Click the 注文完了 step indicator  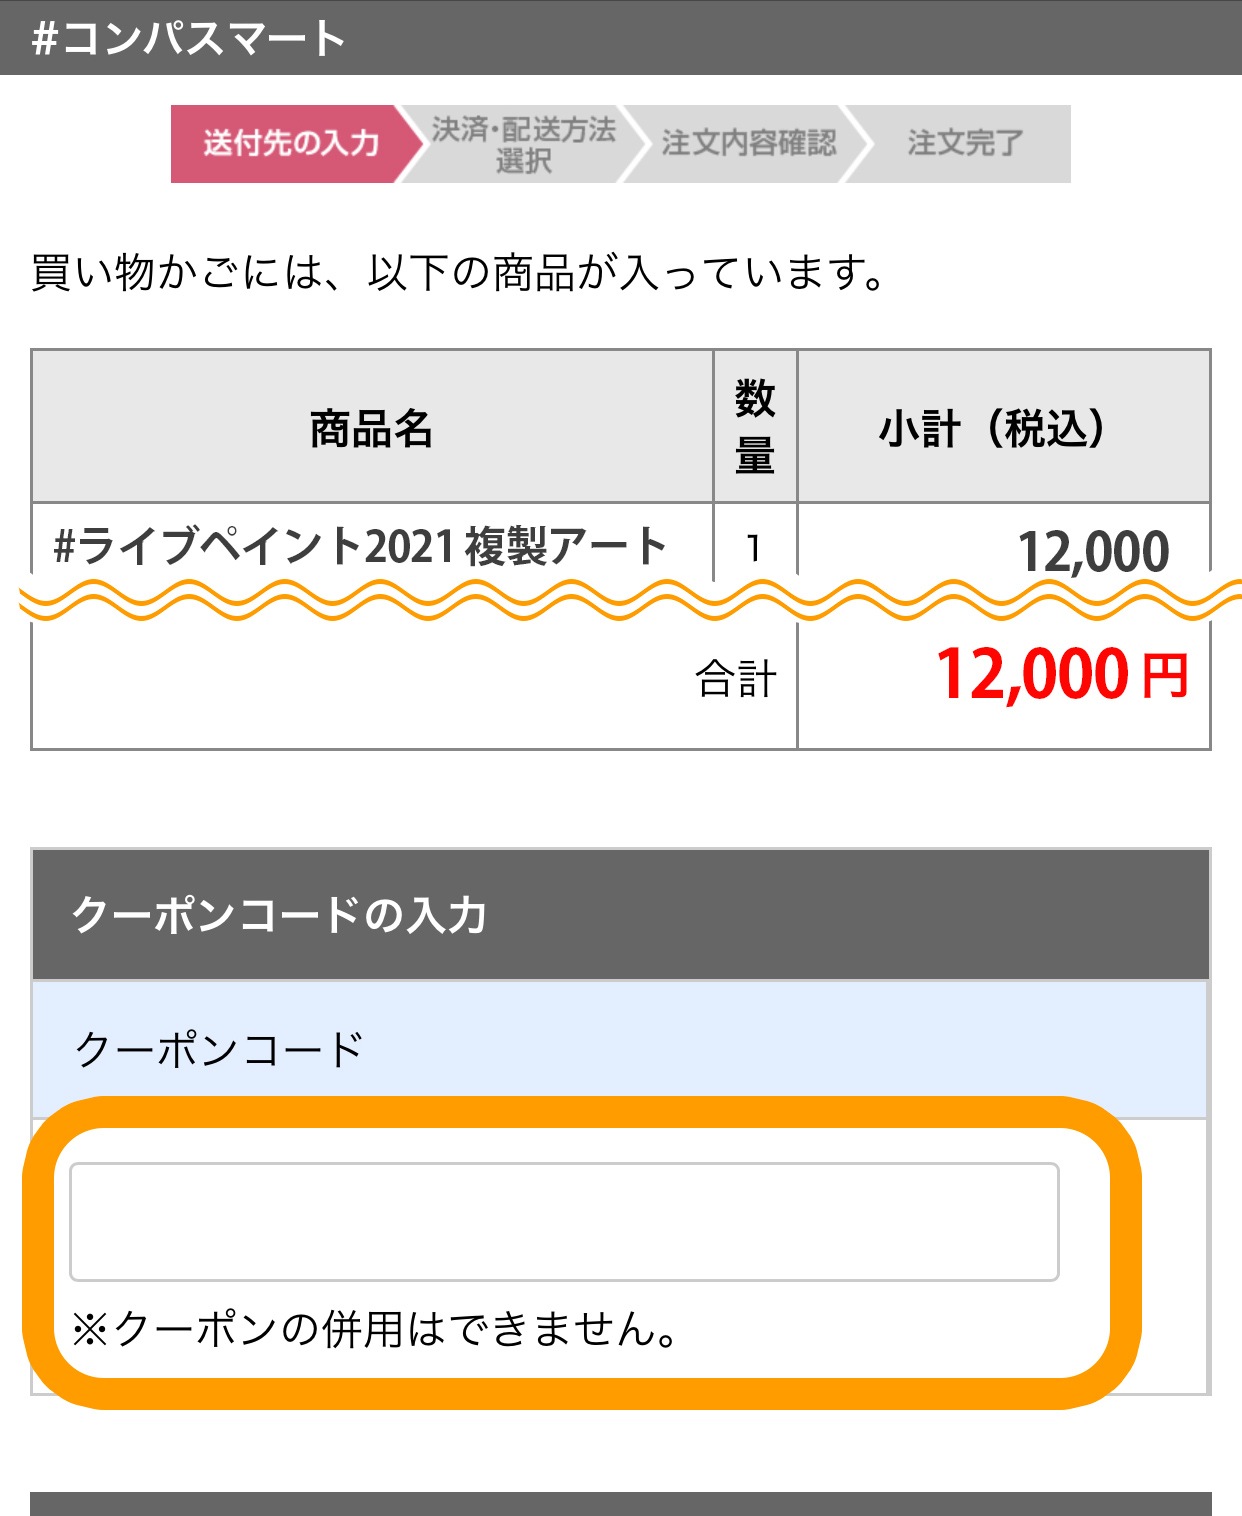pos(964,143)
